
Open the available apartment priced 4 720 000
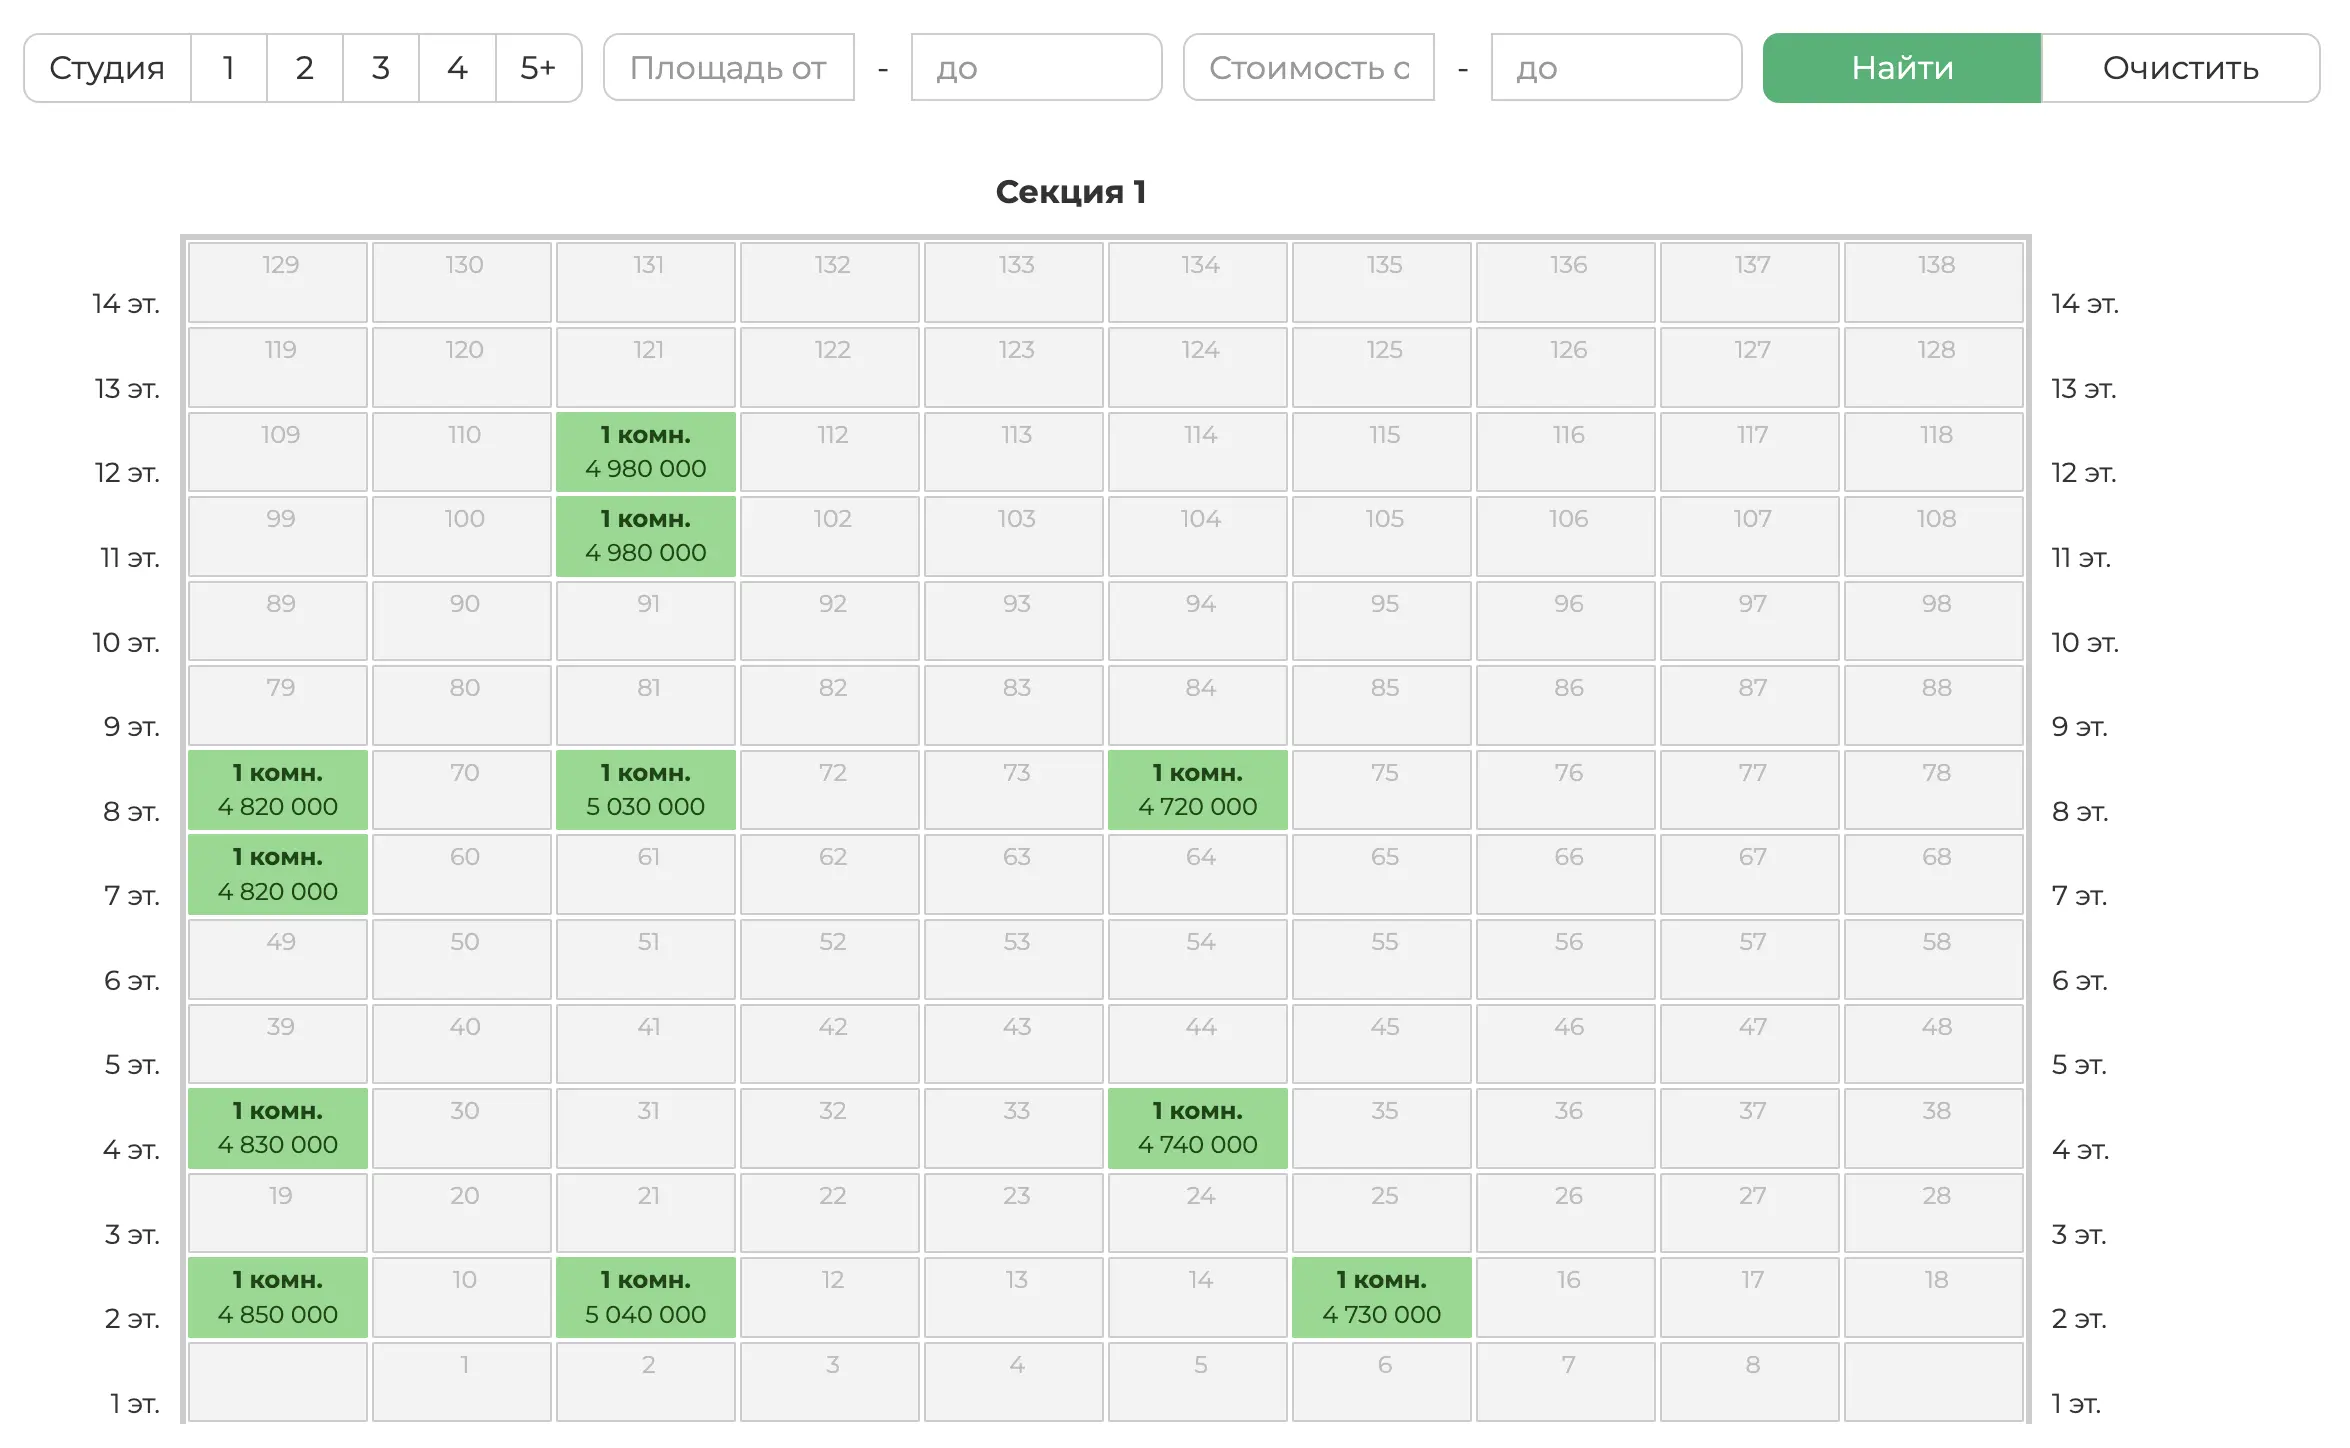pyautogui.click(x=1197, y=790)
